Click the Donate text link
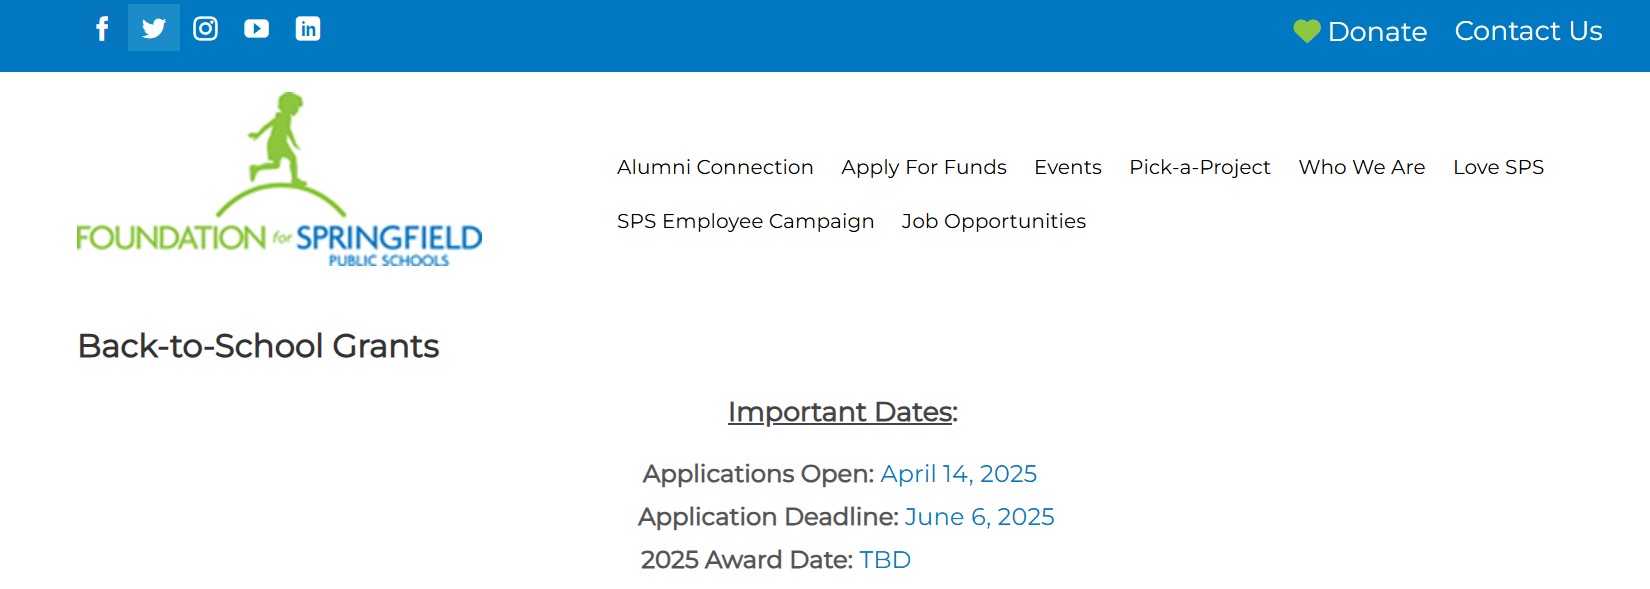 click(x=1377, y=32)
